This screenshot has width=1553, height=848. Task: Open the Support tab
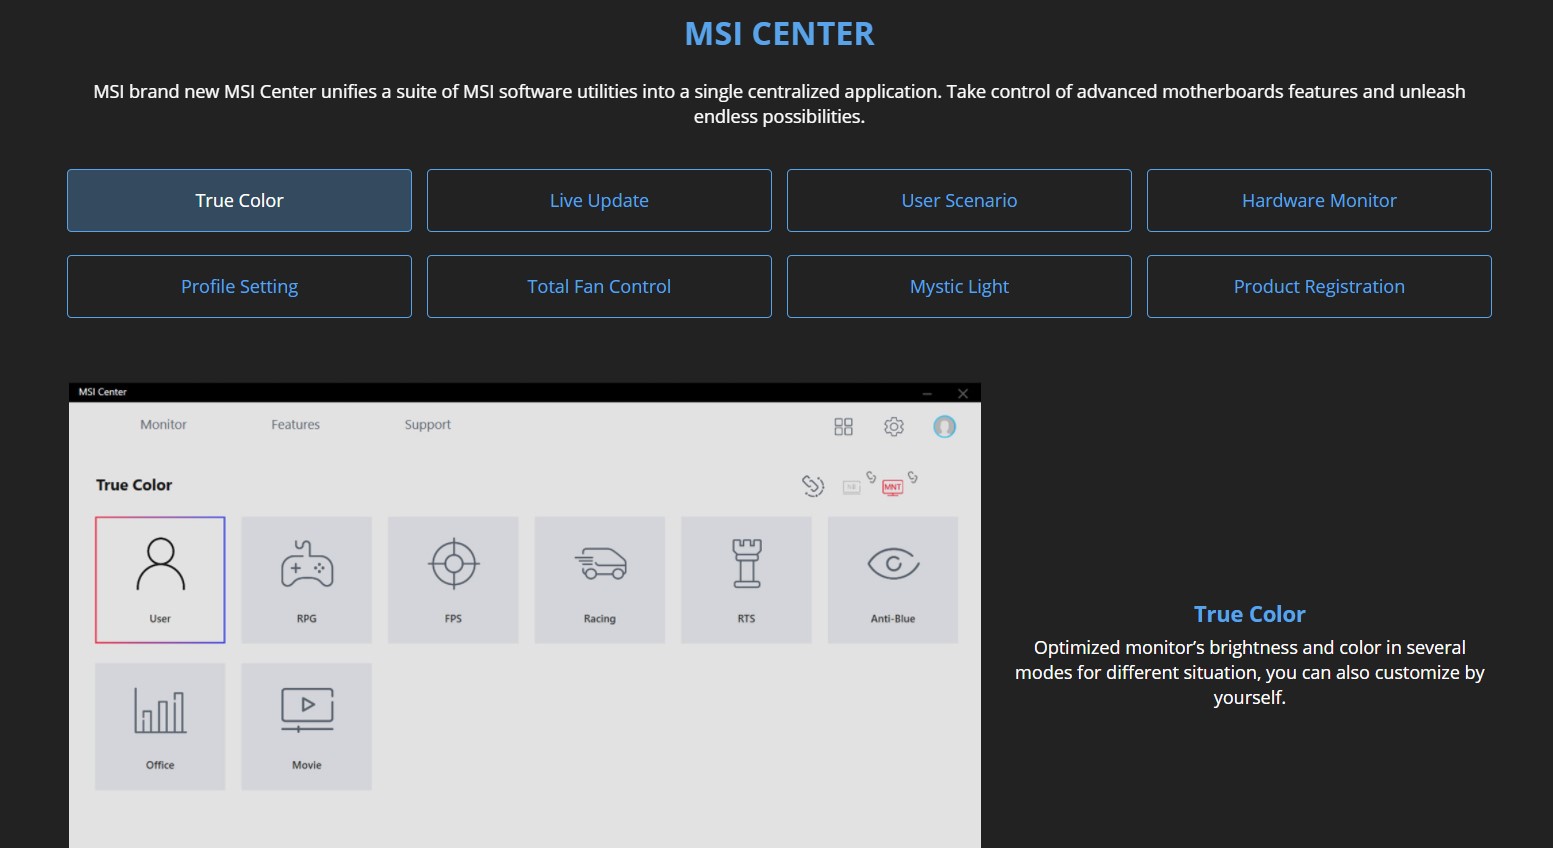click(x=427, y=425)
